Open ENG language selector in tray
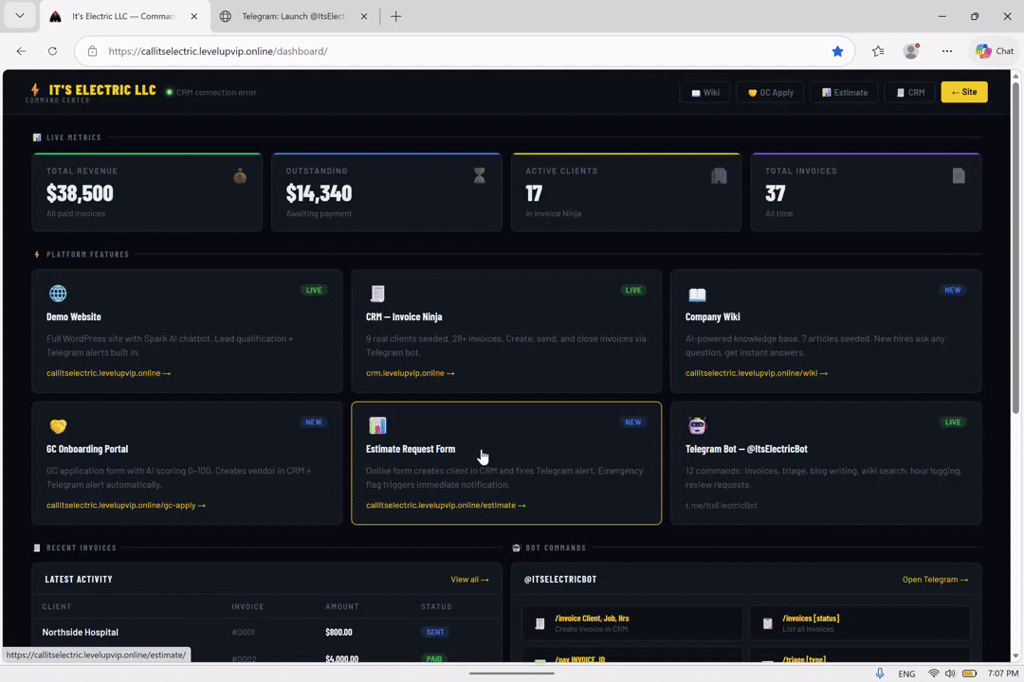Viewport: 1024px width, 682px height. tap(906, 674)
